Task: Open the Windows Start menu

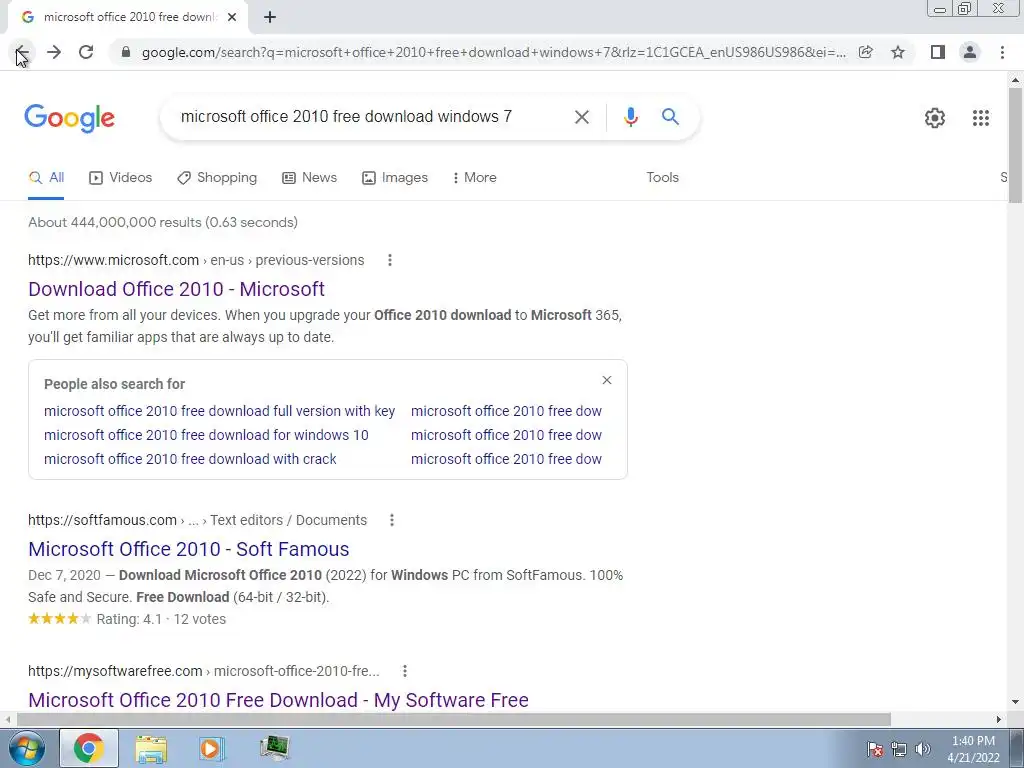Action: (27, 748)
